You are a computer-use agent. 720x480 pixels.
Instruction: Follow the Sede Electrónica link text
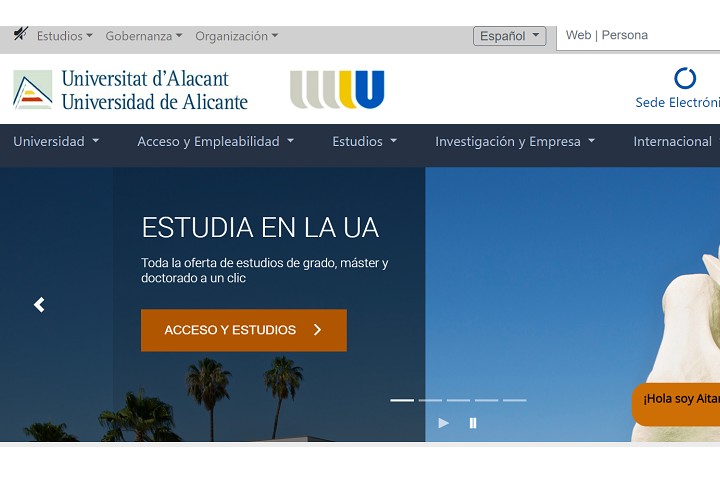(x=677, y=102)
